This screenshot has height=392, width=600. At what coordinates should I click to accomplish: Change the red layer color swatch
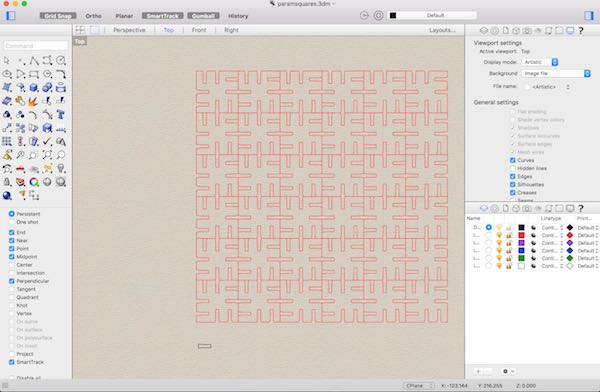coord(521,235)
